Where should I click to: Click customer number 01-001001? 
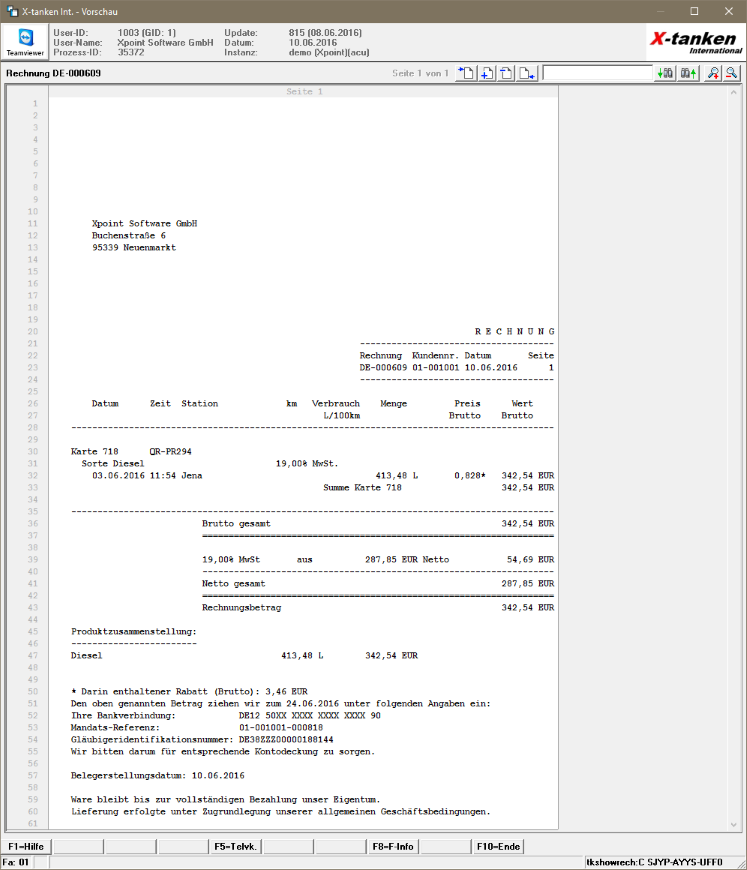[x=436, y=367]
